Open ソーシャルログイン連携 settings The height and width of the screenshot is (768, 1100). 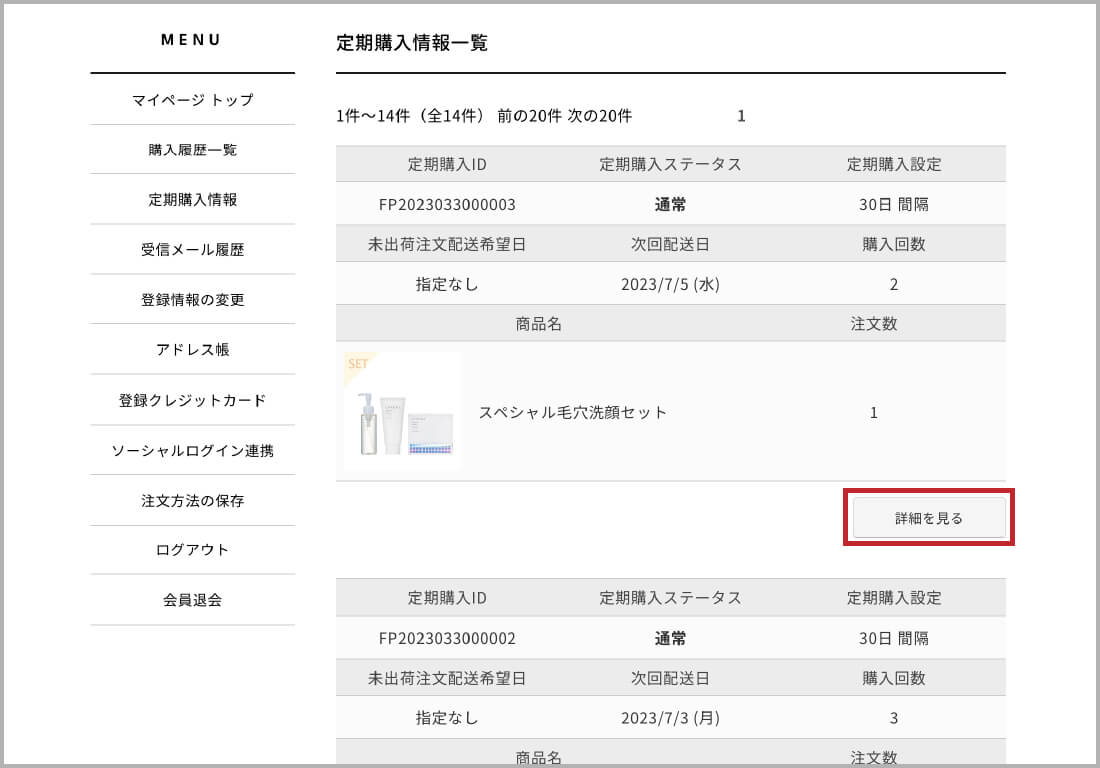192,451
